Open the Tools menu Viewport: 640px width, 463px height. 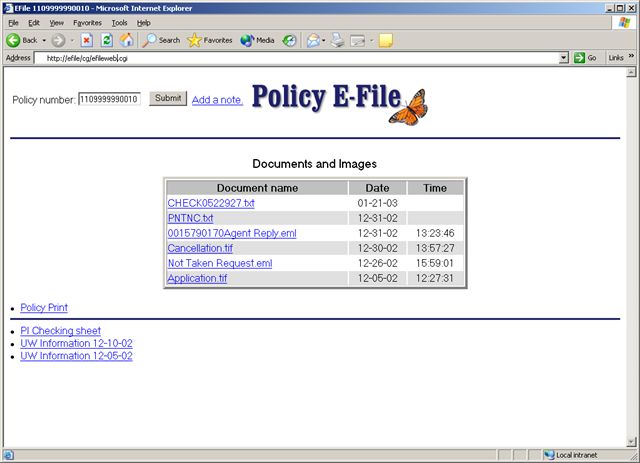[x=120, y=23]
